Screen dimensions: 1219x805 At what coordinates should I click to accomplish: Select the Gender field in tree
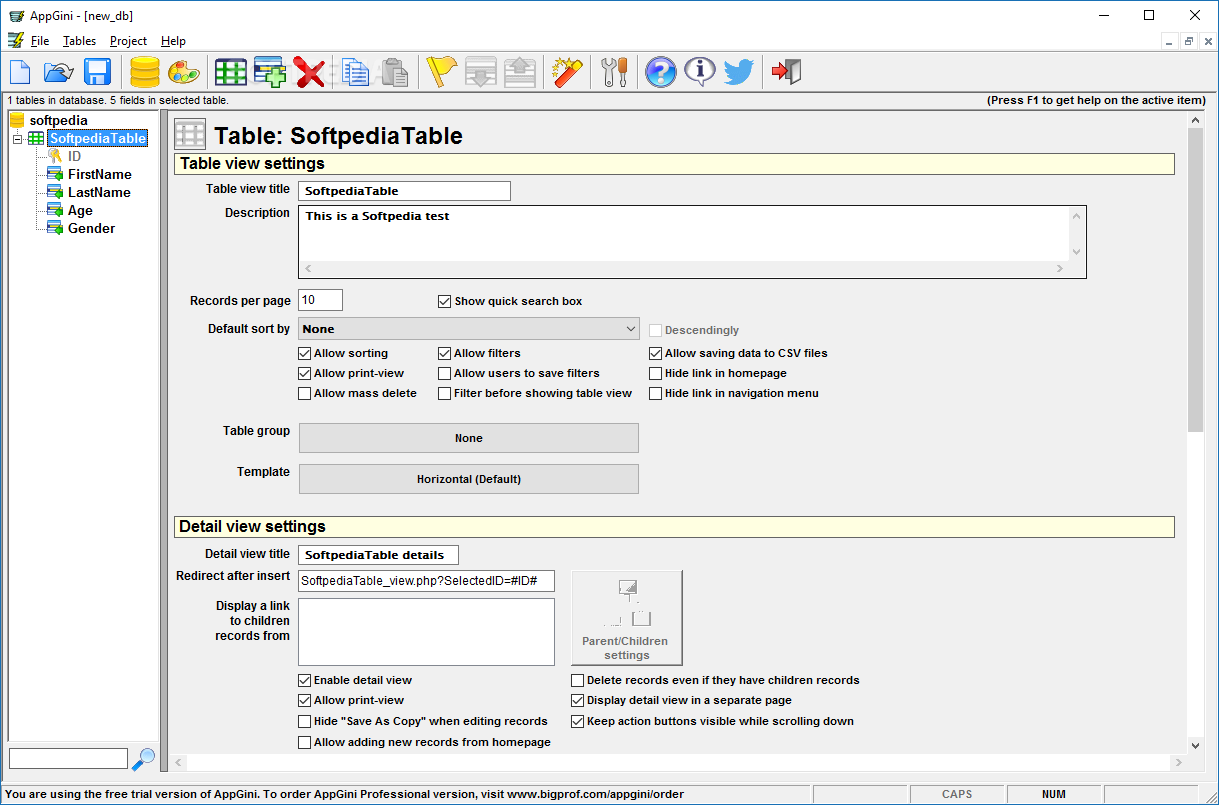click(x=91, y=228)
